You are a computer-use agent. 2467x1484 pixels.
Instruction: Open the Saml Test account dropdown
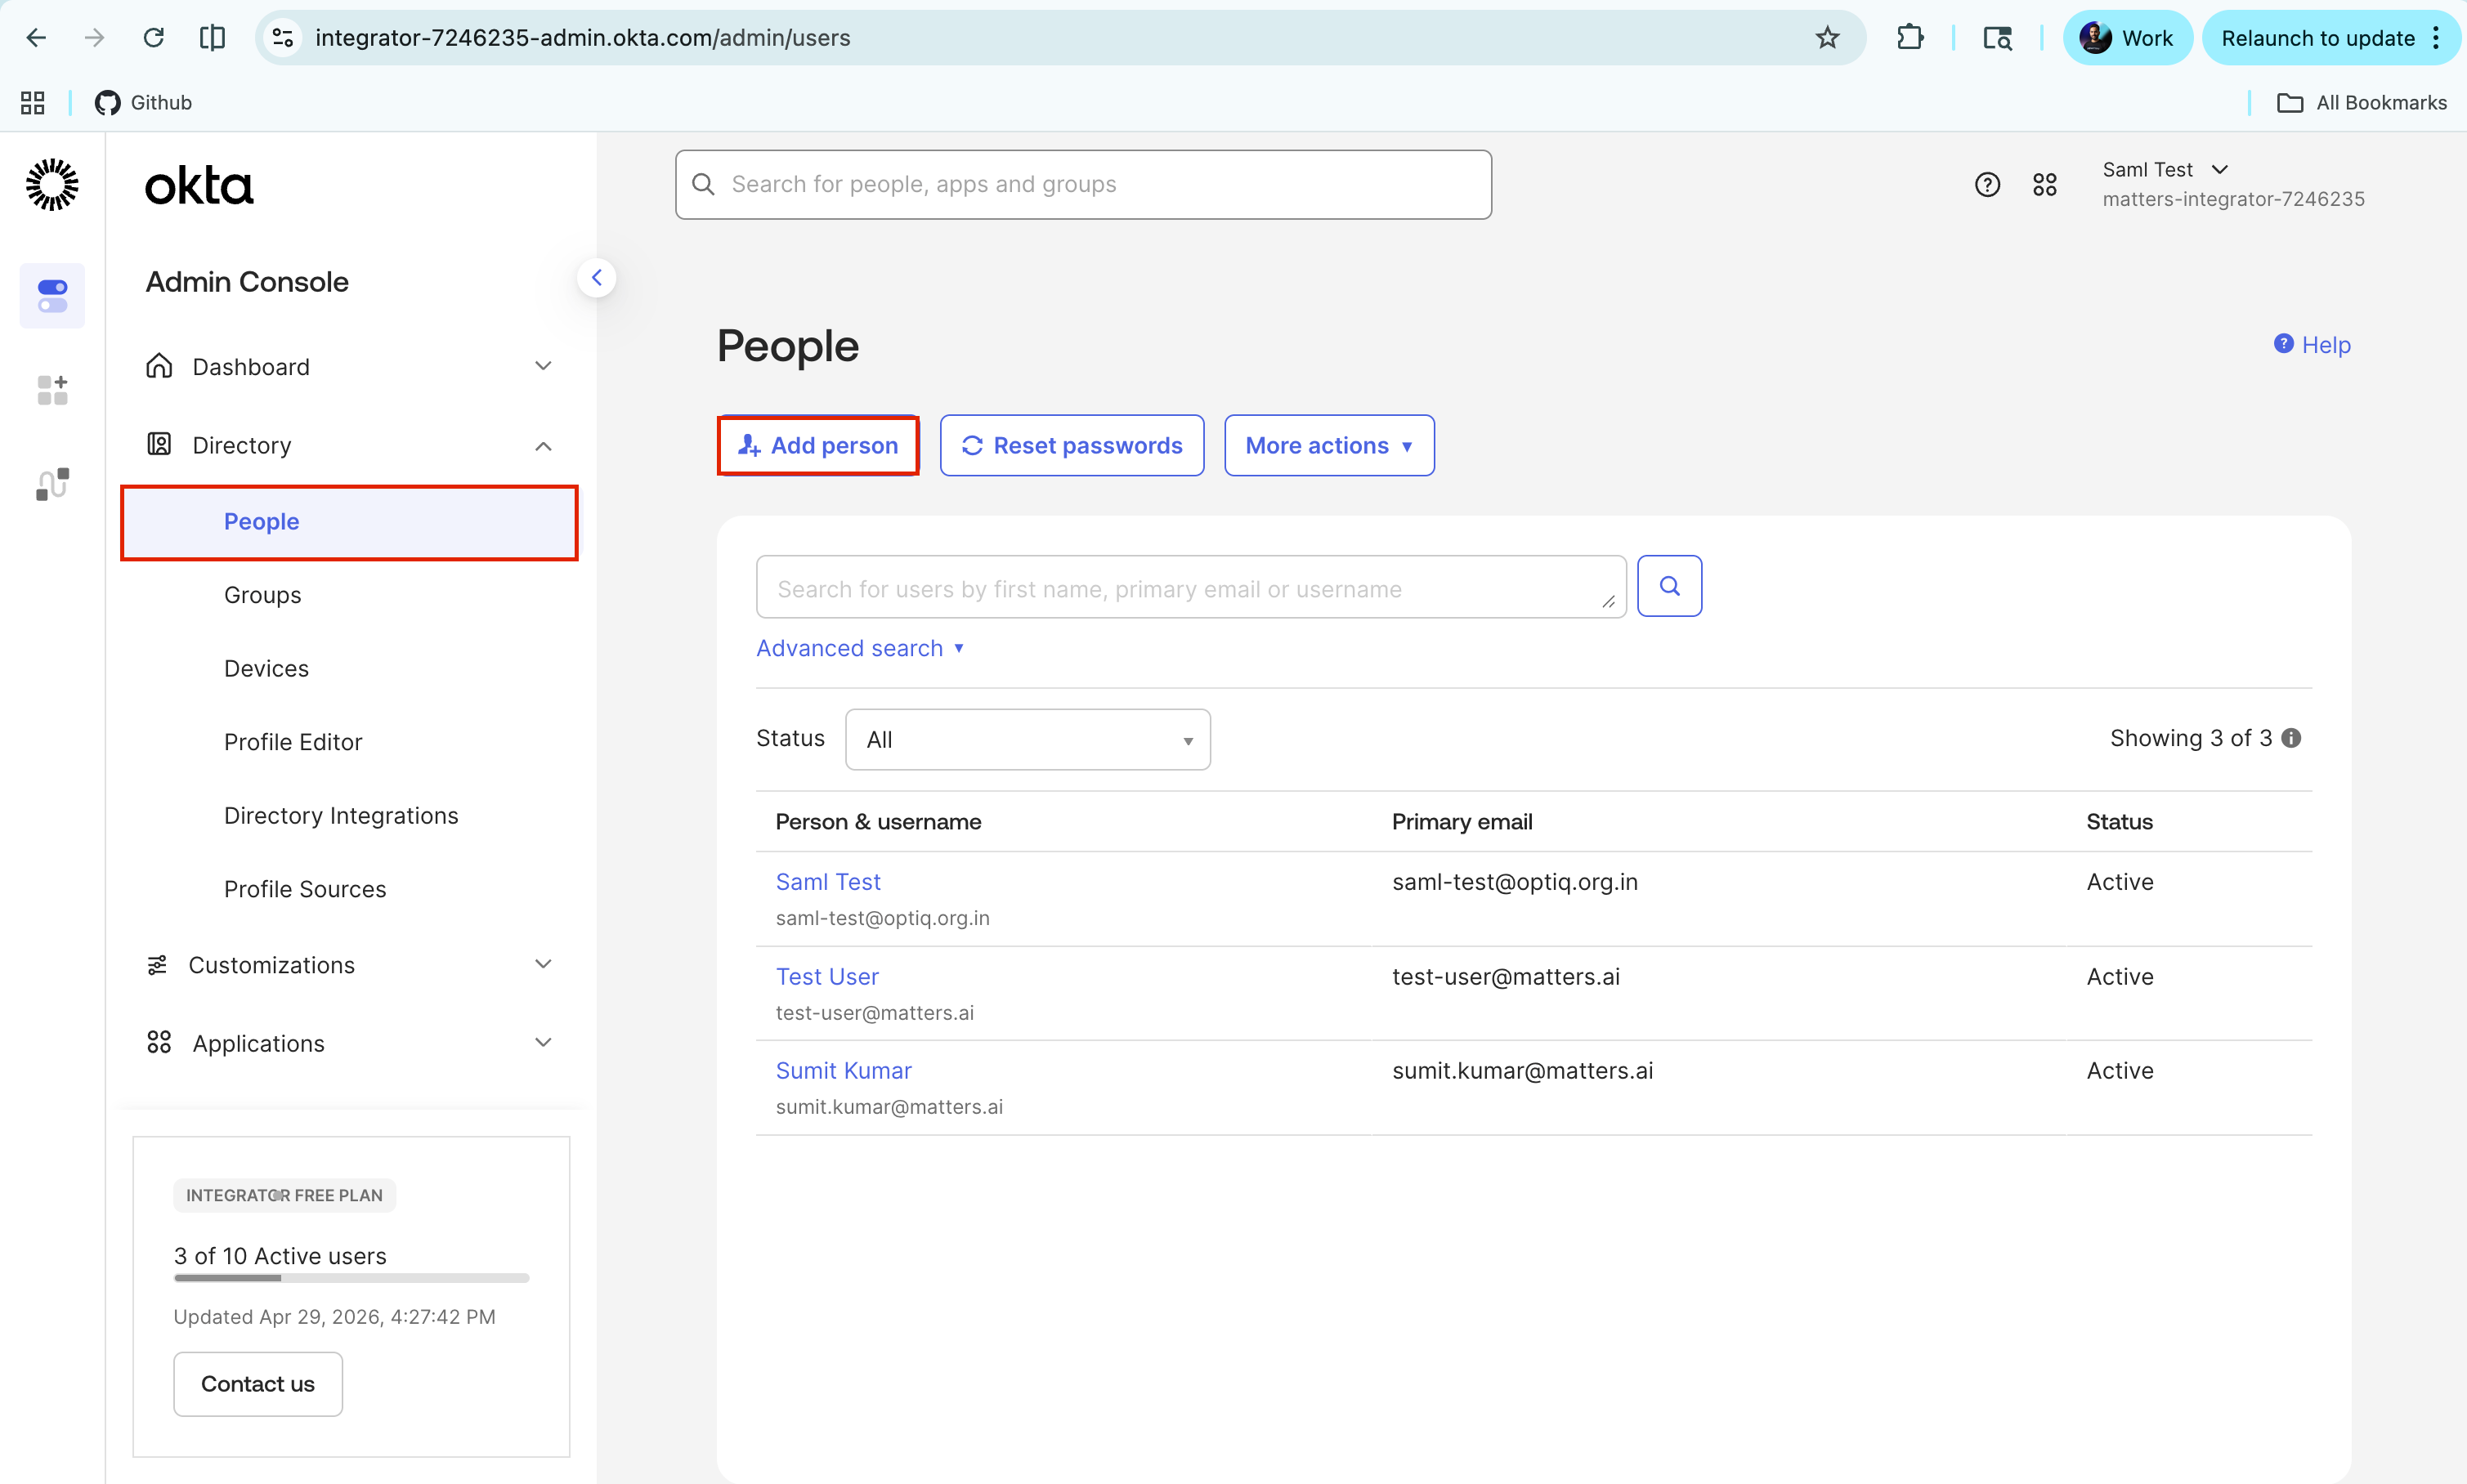click(x=2165, y=170)
